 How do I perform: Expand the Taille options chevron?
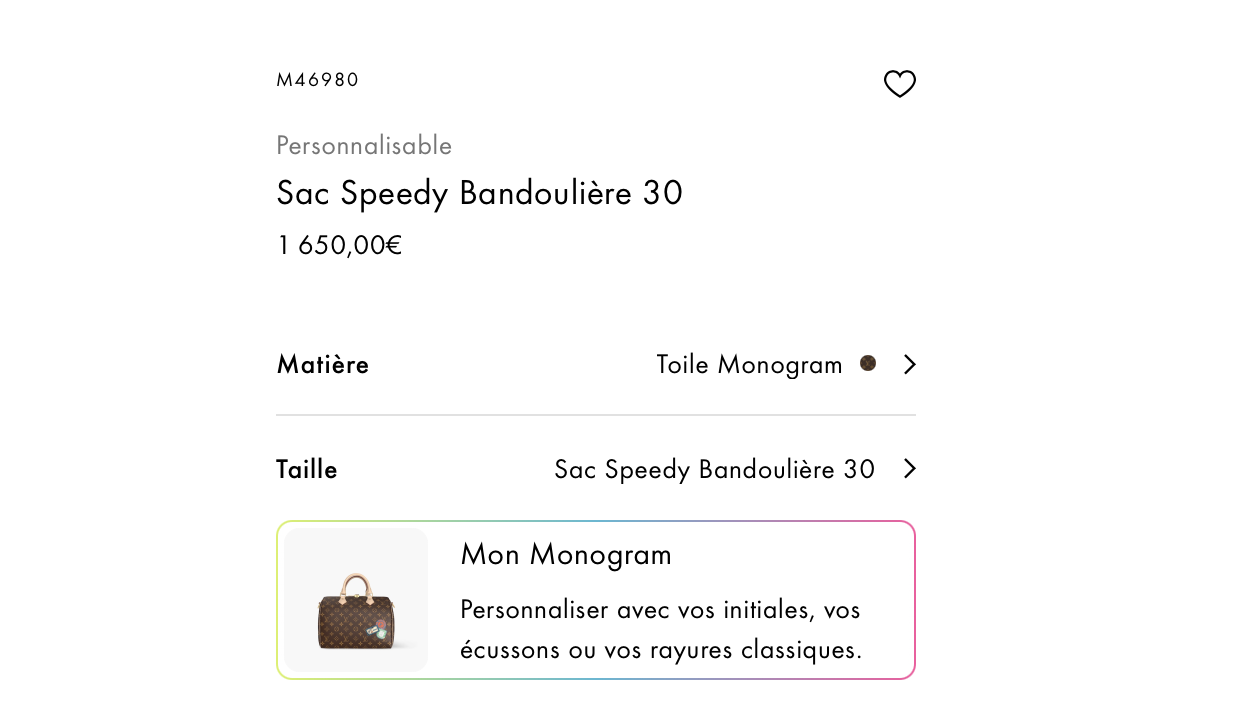coord(909,469)
